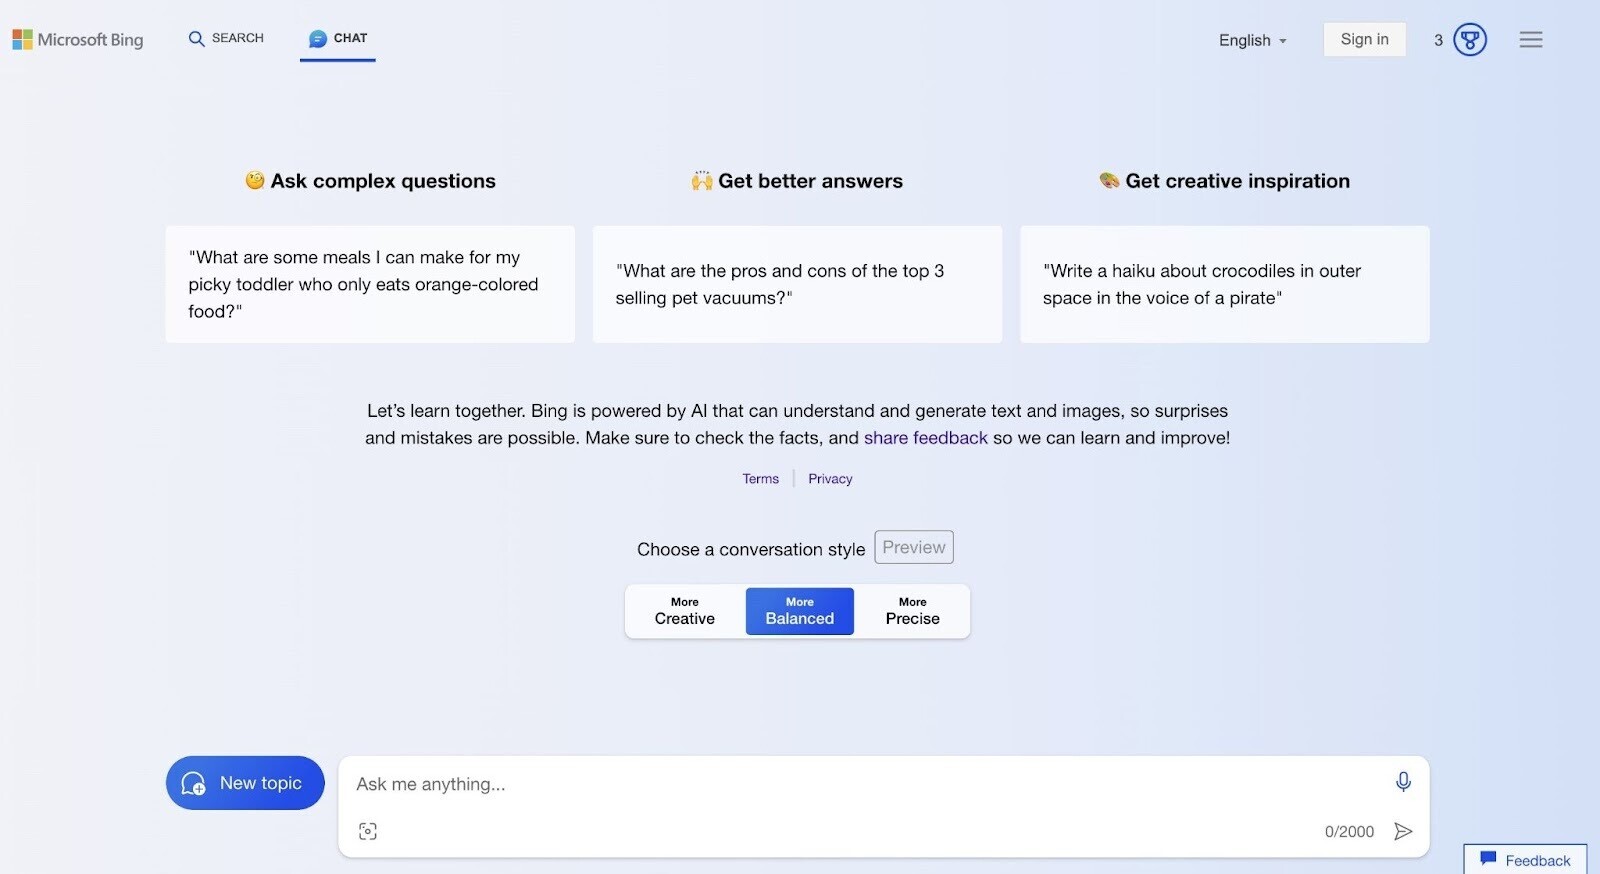Open the hamburger menu icon

point(1530,39)
